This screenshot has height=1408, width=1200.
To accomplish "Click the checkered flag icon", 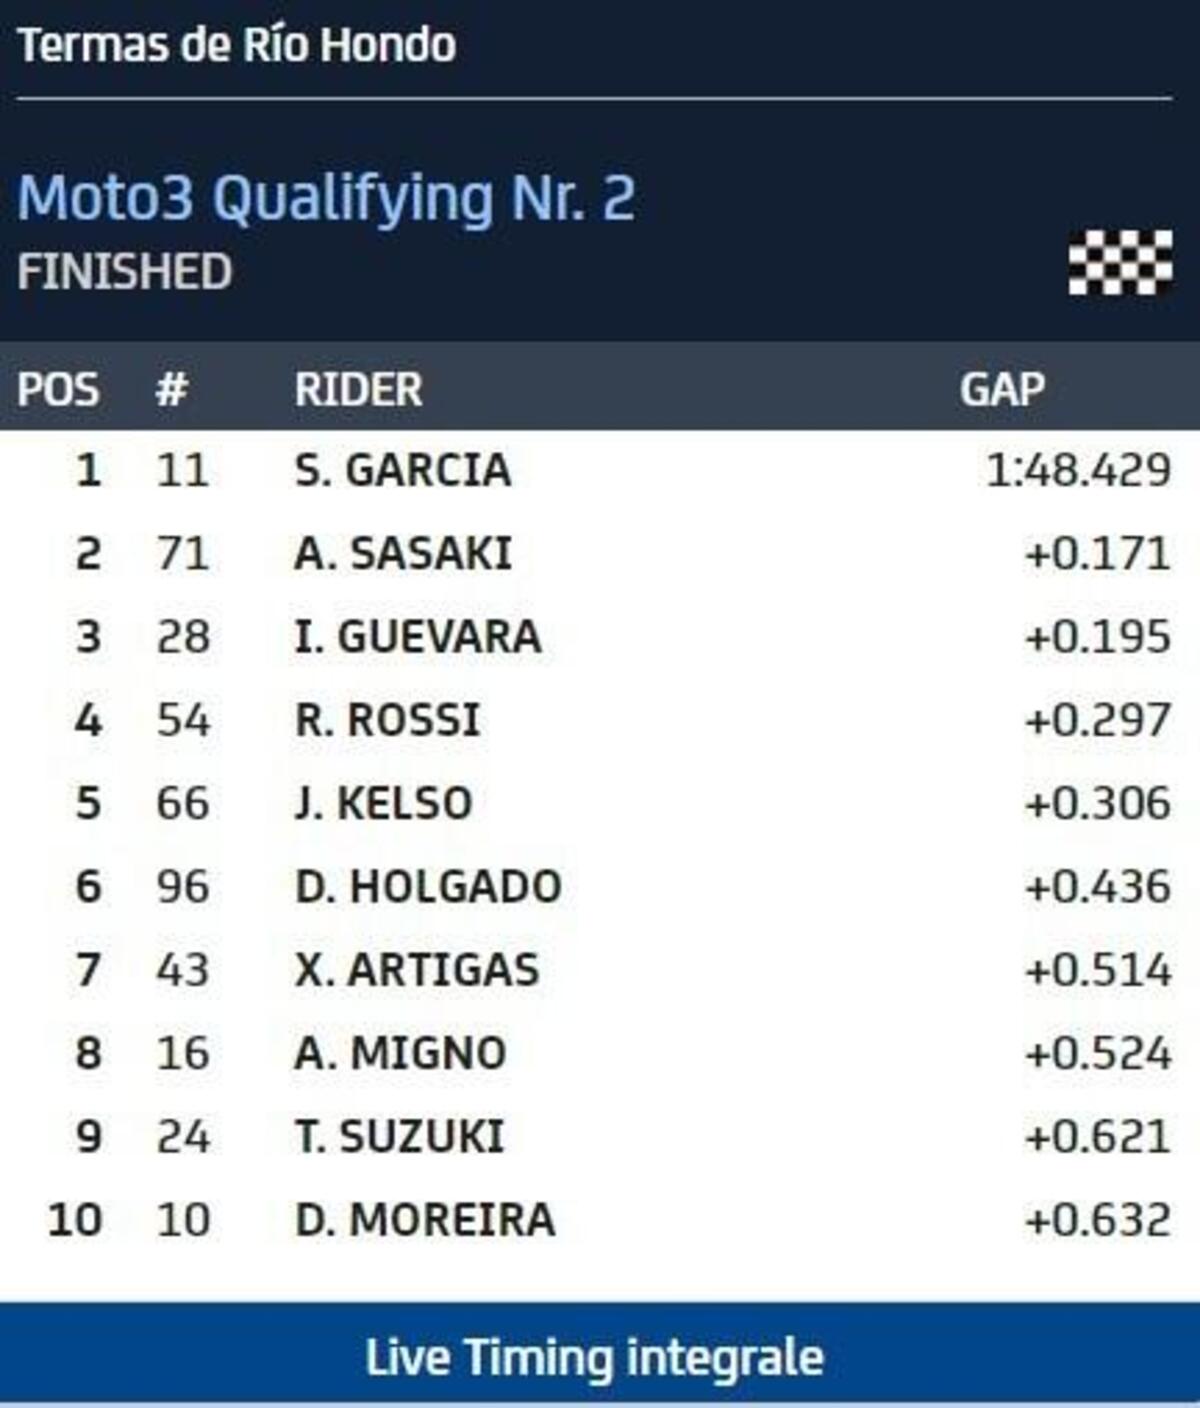I will [x=1120, y=263].
